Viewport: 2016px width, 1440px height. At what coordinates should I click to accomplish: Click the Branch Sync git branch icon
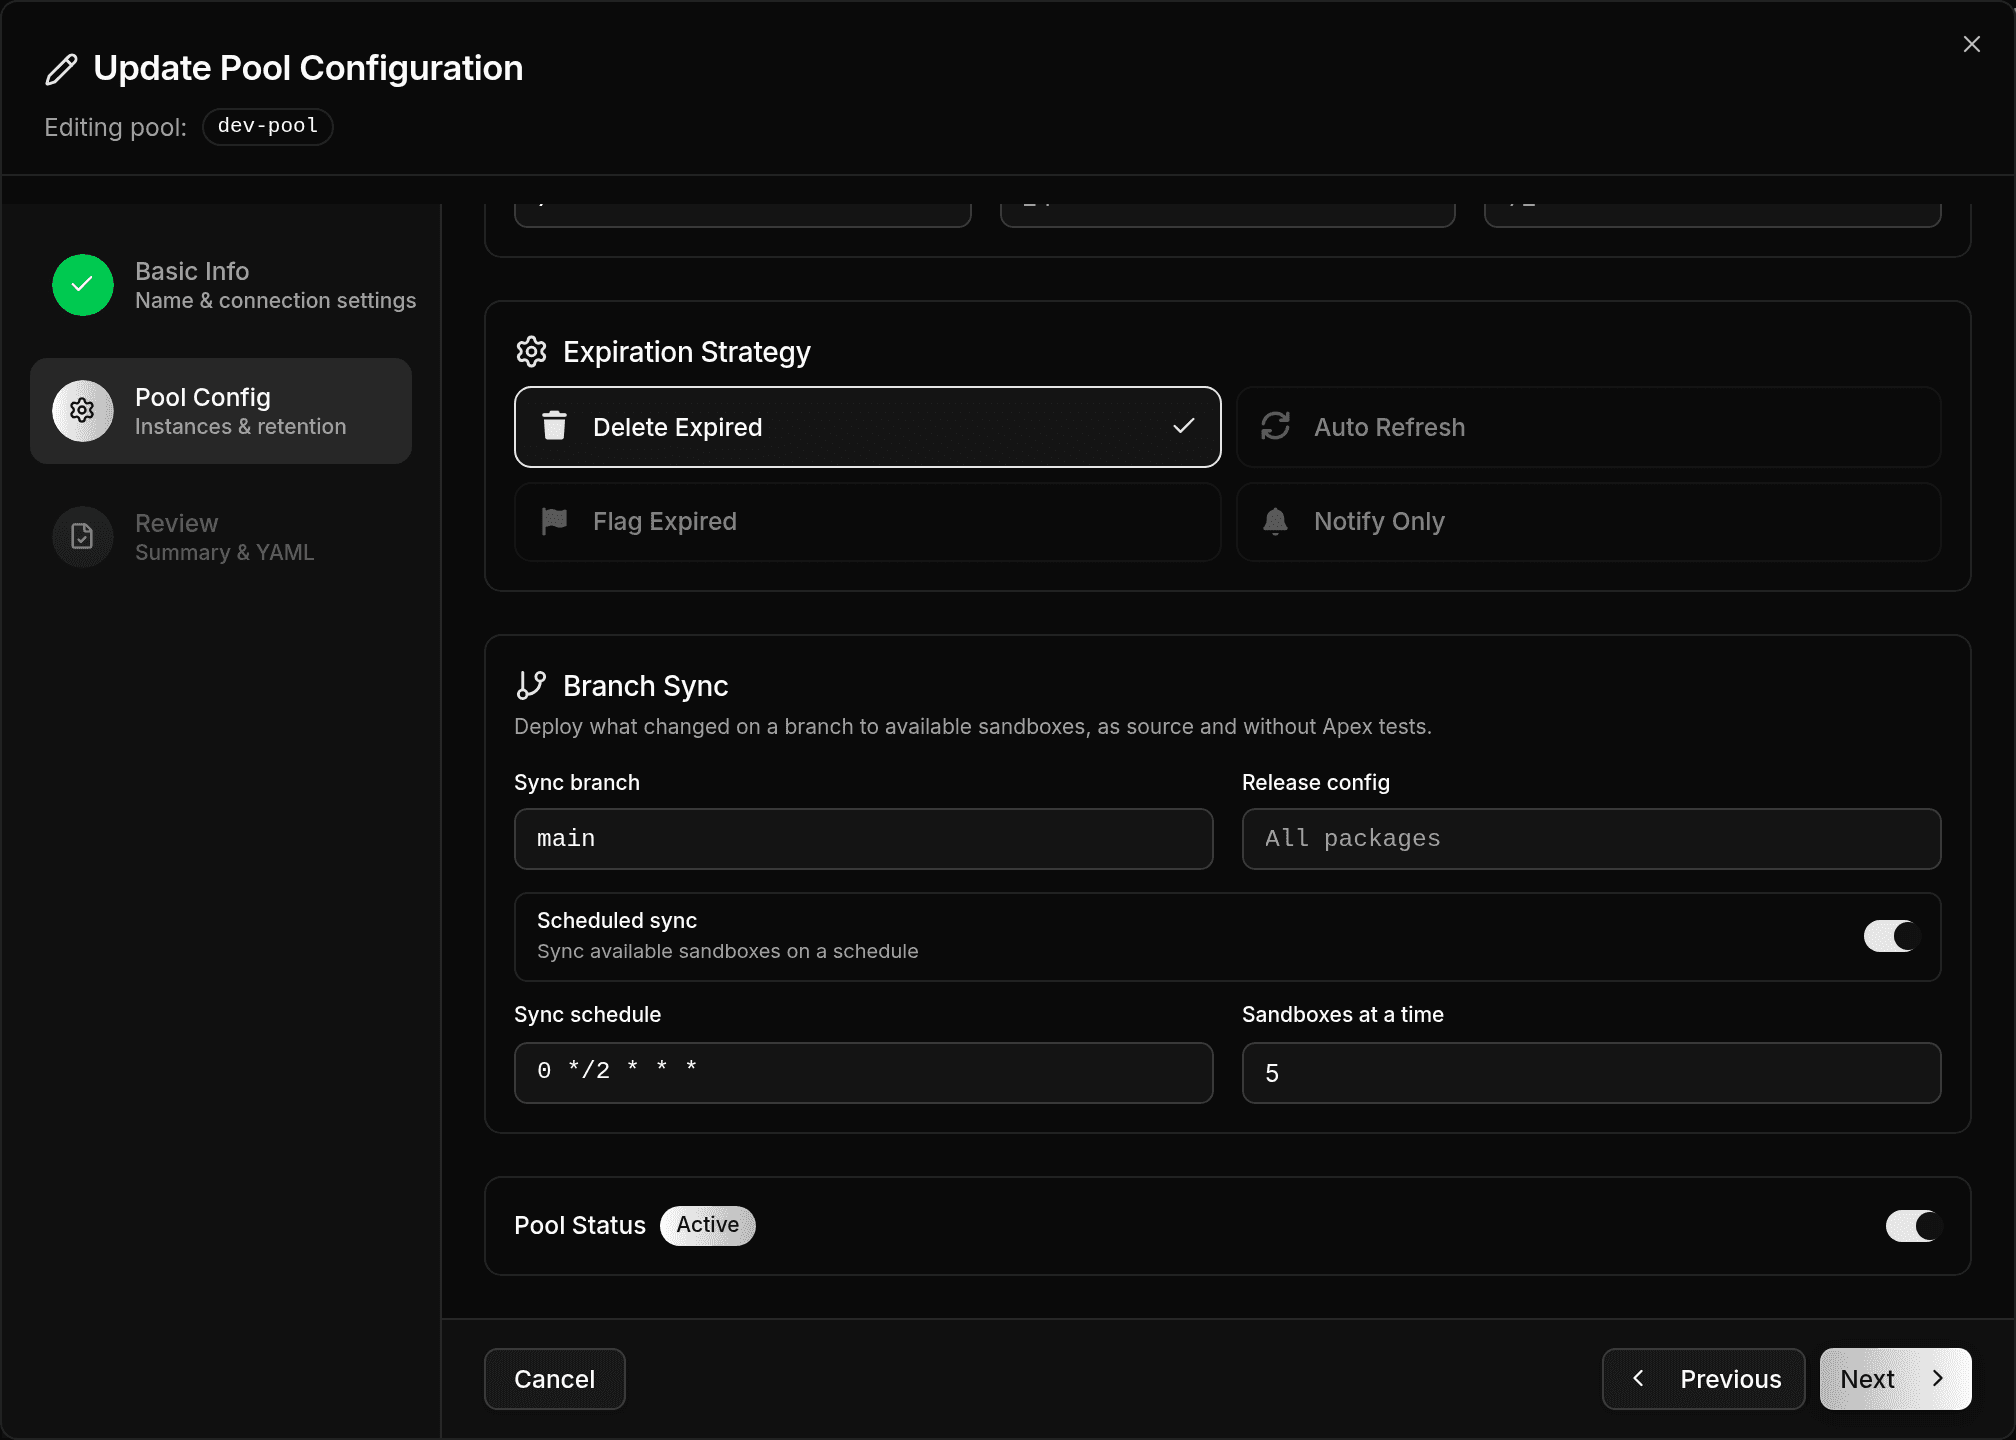[x=531, y=685]
